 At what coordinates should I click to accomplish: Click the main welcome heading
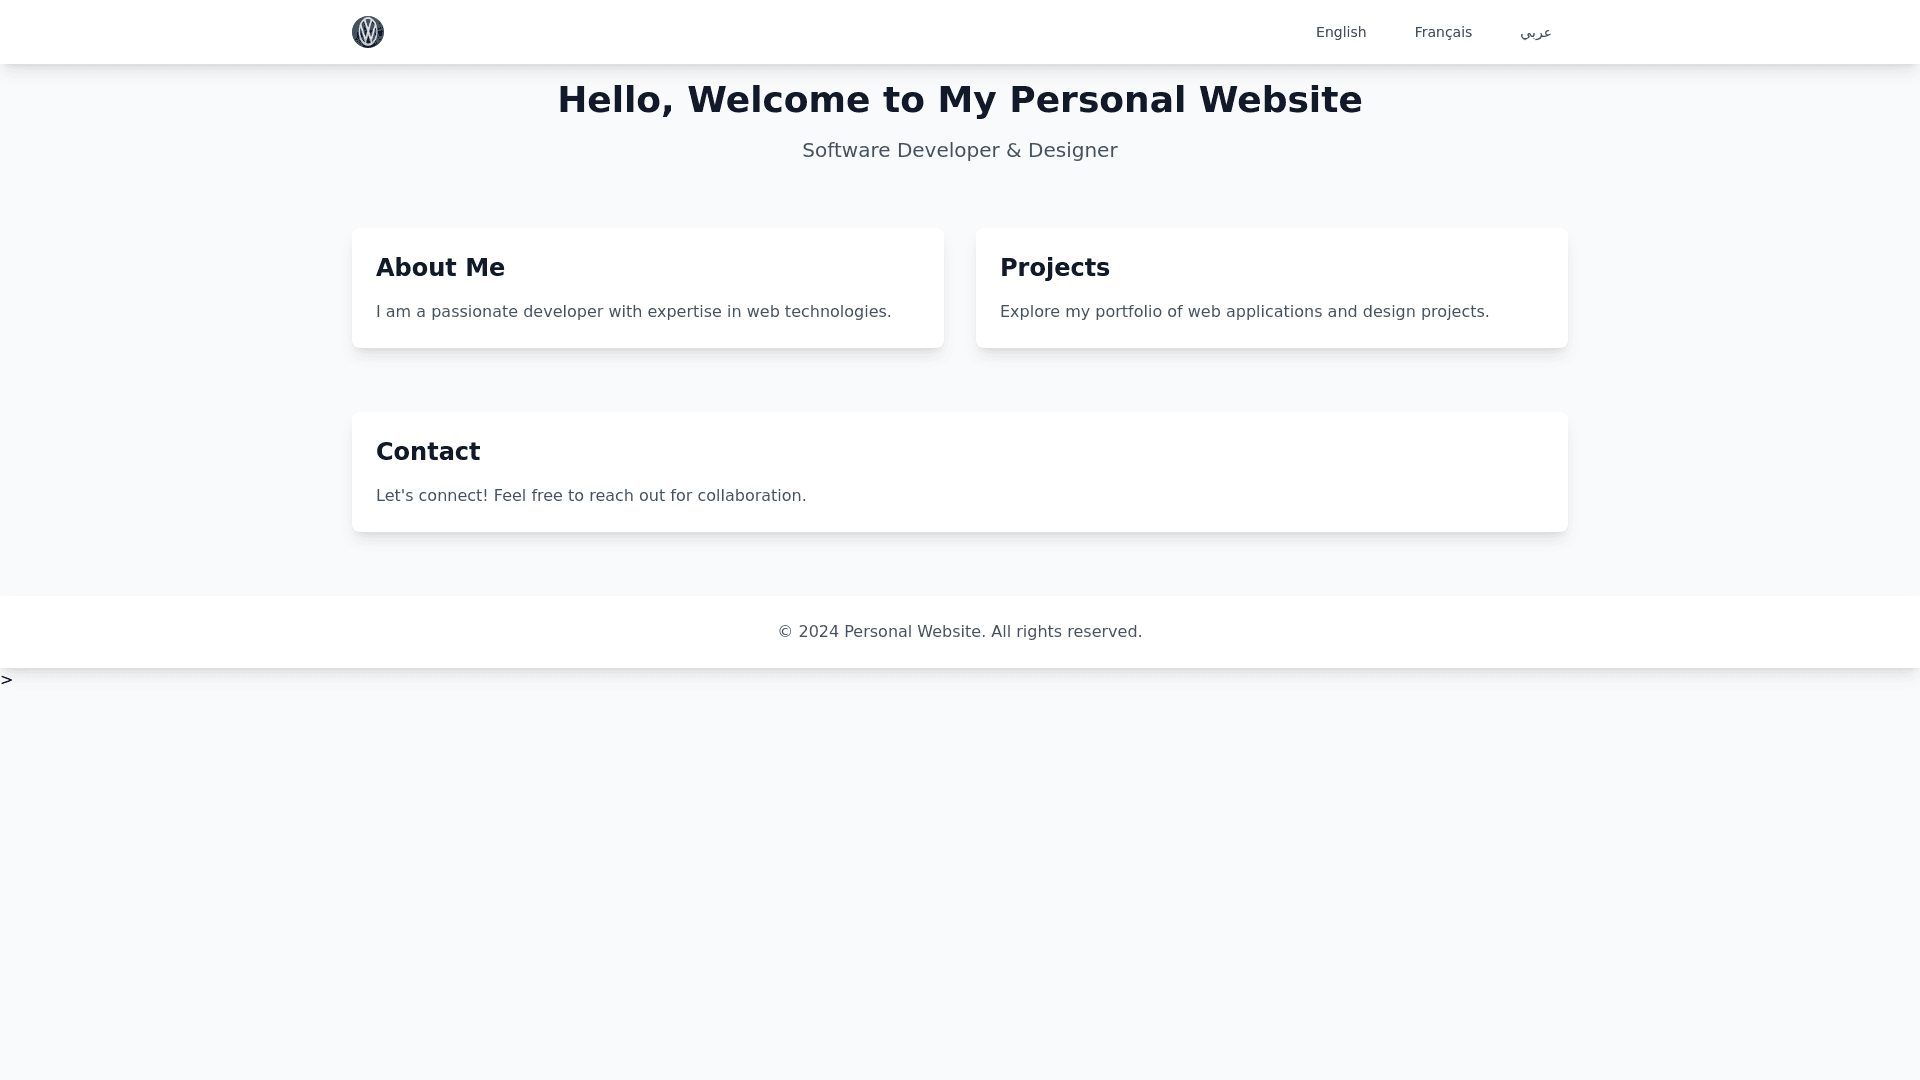(959, 100)
